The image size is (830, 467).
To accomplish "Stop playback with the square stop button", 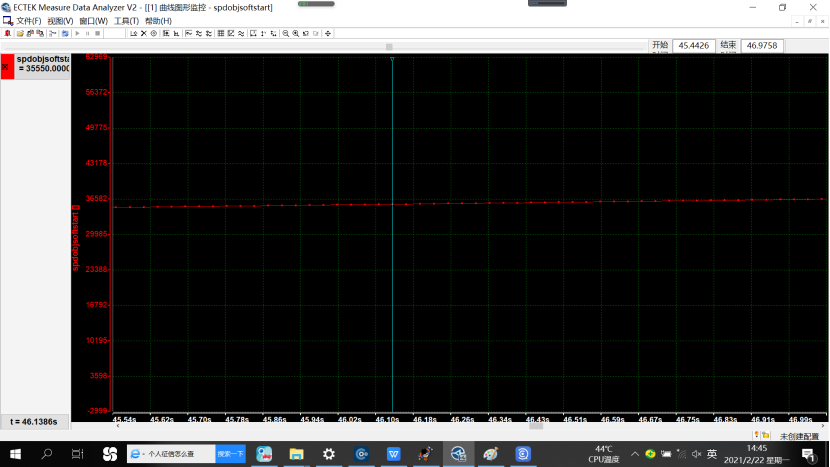I will click(97, 33).
